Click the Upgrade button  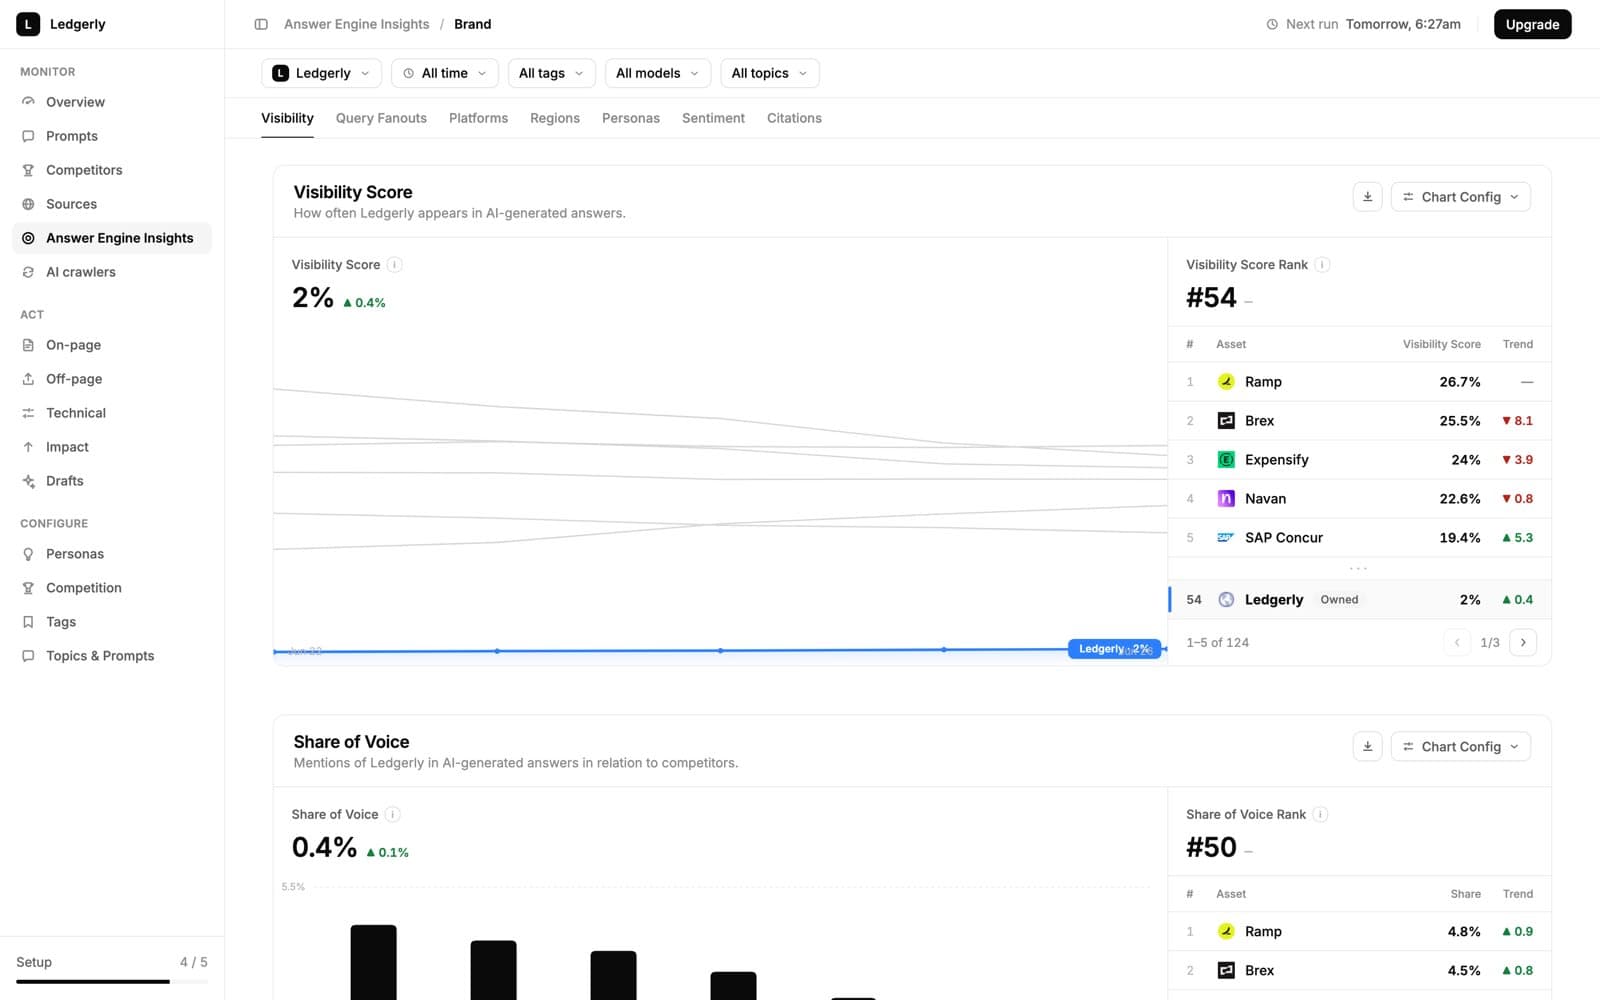coord(1532,24)
